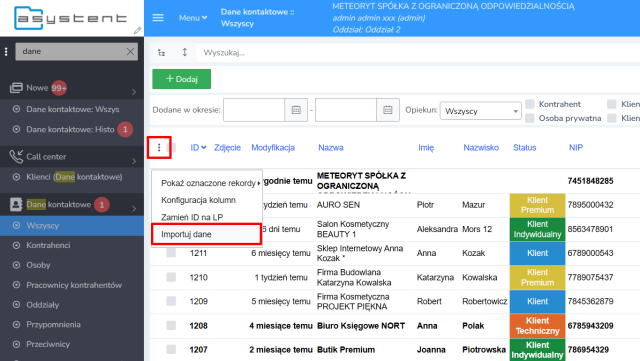This screenshot has width=640, height=361.
Task: Click the vertical sort arrows icon
Action: 184,52
